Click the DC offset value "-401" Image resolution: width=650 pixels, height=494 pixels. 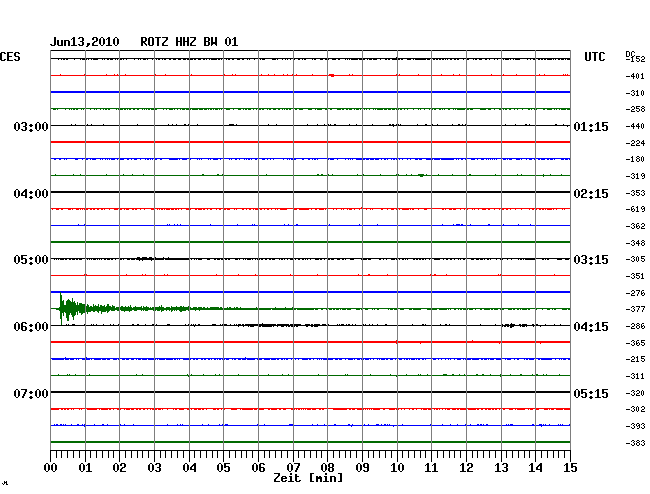pyautogui.click(x=635, y=76)
